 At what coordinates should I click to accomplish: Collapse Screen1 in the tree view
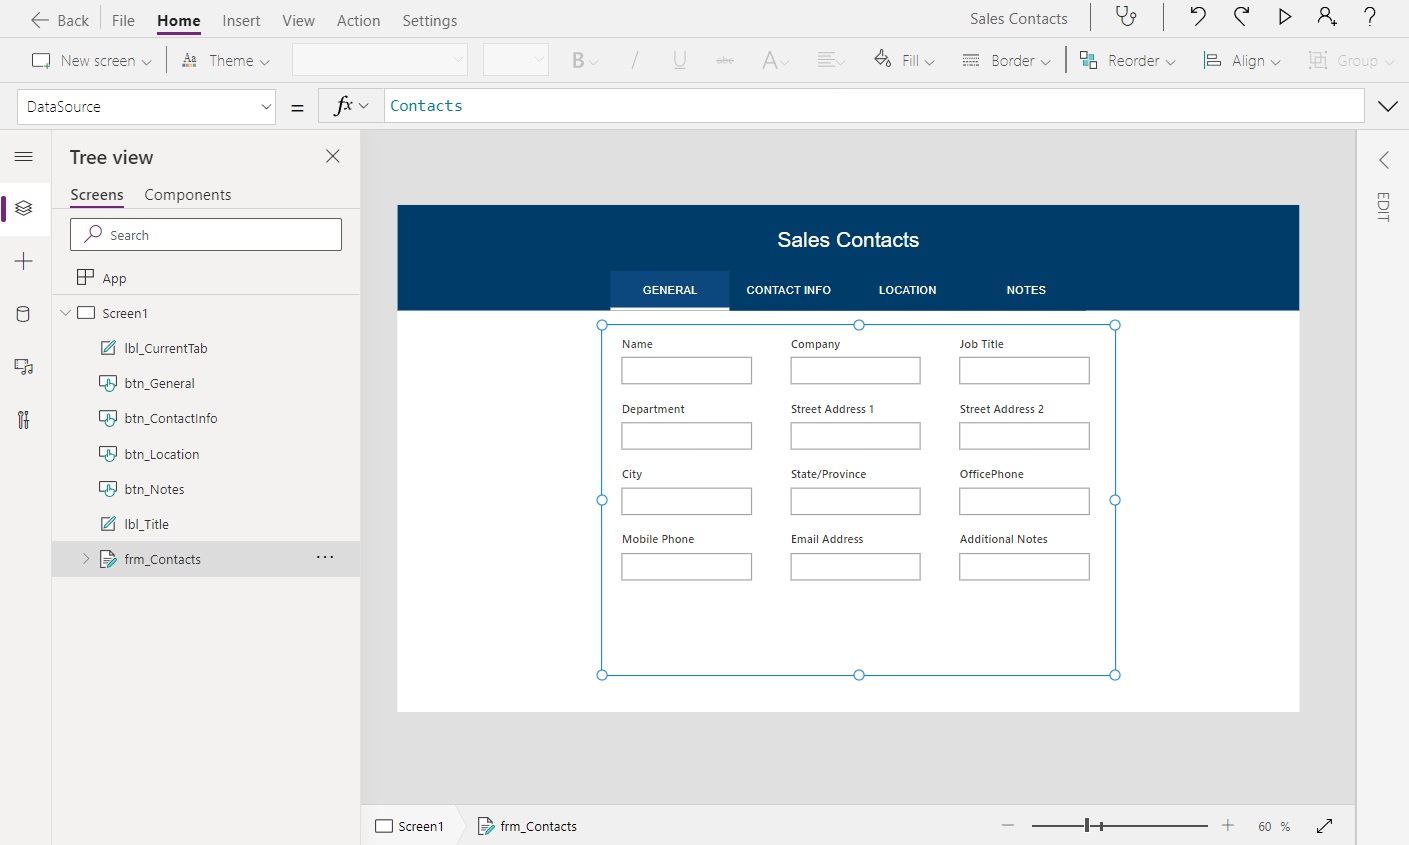(65, 312)
